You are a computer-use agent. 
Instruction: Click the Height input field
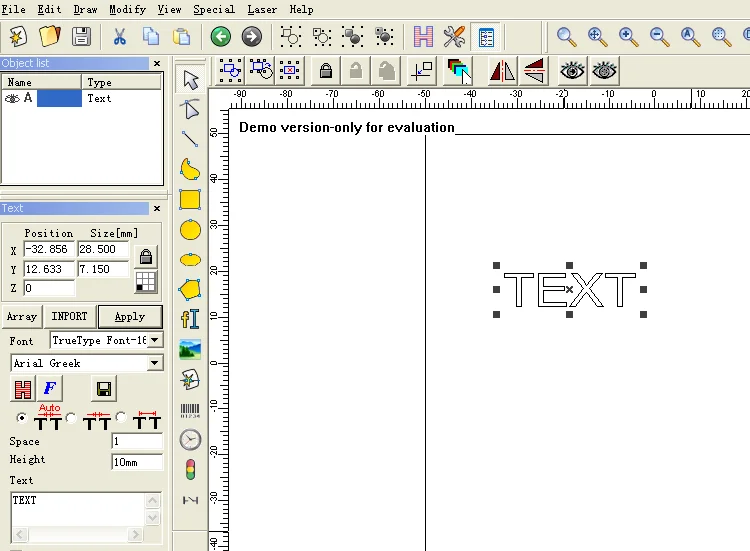(x=137, y=461)
